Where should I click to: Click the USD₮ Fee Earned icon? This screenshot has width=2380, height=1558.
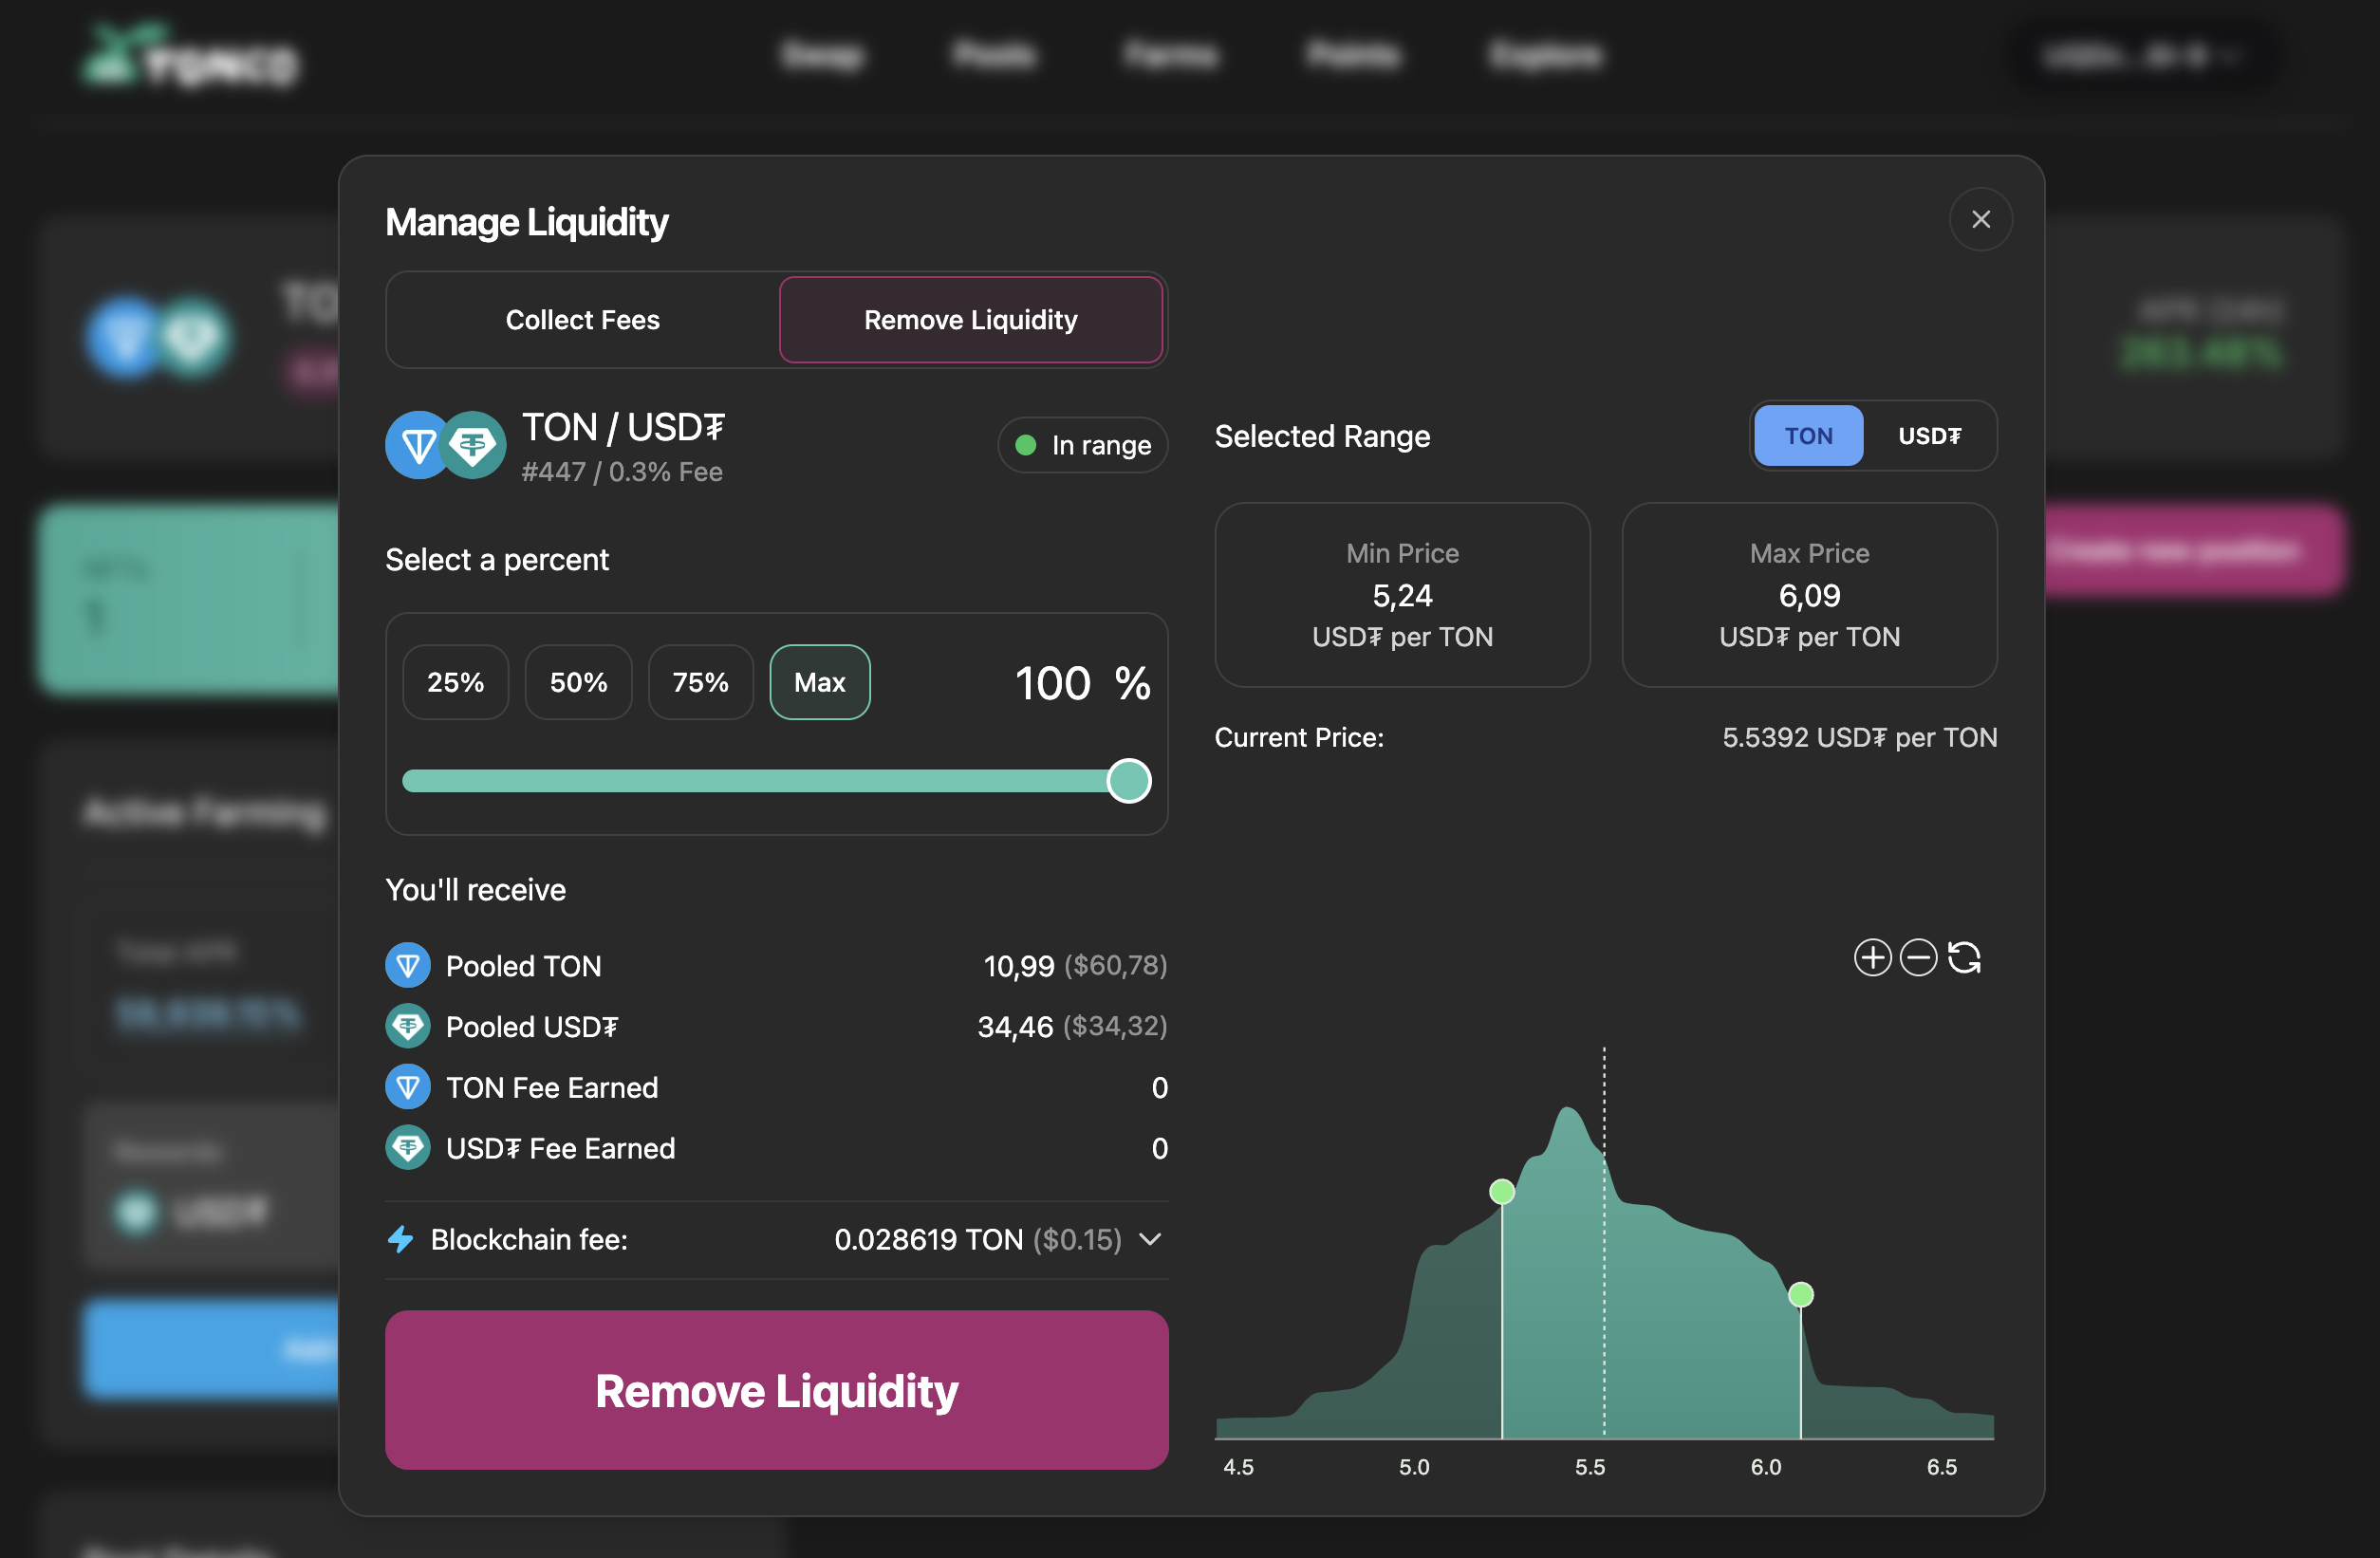coord(408,1147)
